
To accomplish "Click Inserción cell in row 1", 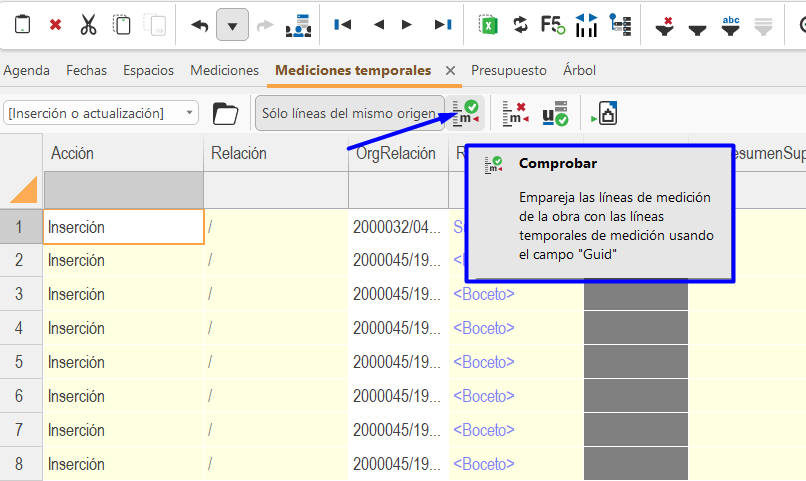I will [x=123, y=227].
